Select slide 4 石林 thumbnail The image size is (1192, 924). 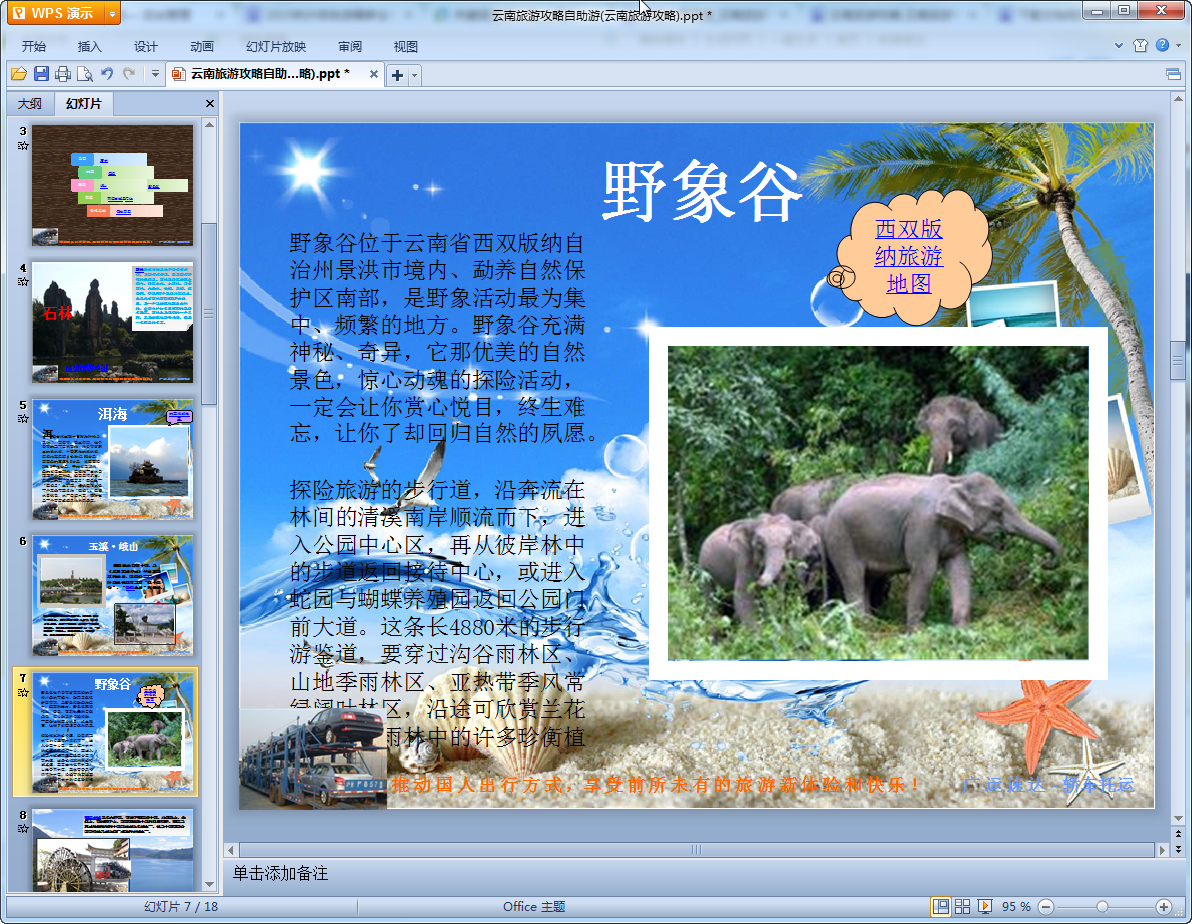pyautogui.click(x=113, y=322)
